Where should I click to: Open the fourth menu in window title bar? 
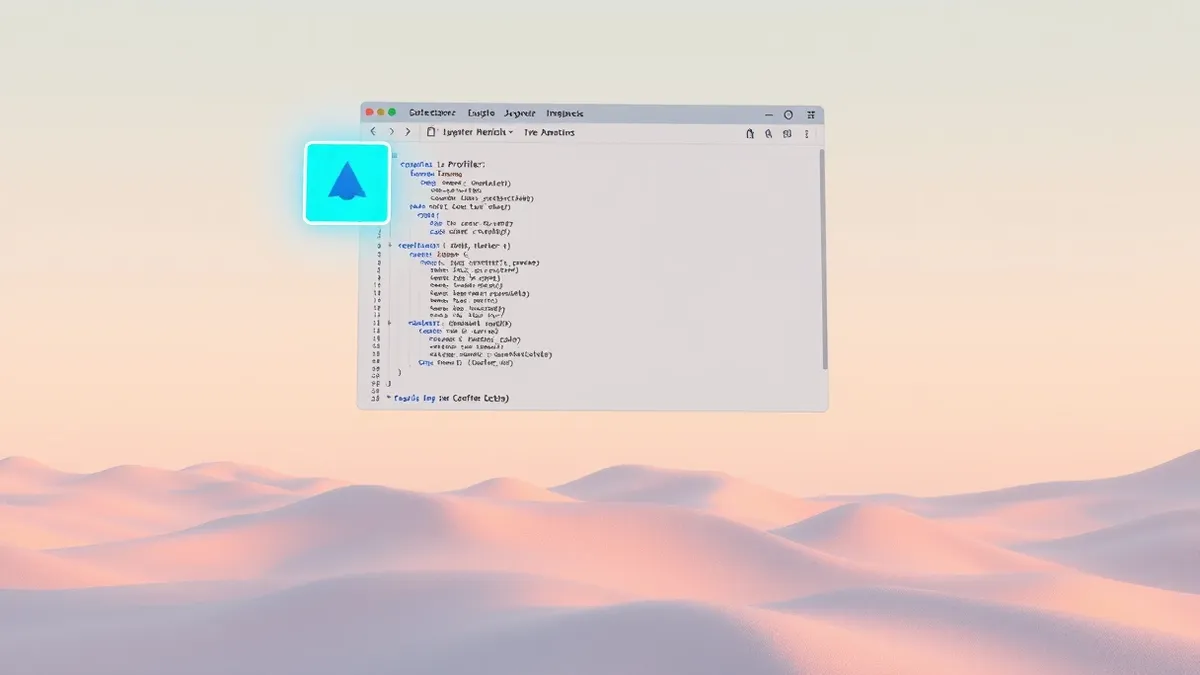[564, 113]
